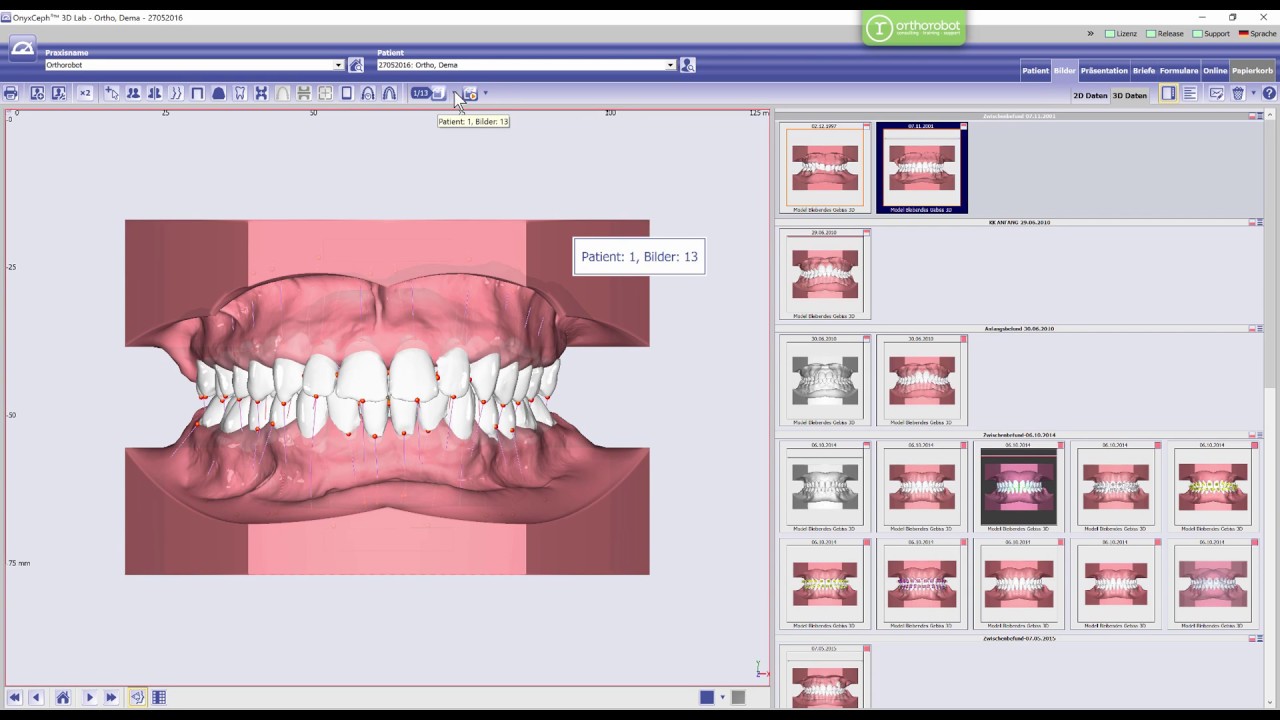Switch to the text list view icon
The width and height of the screenshot is (1280, 720).
[x=1190, y=93]
